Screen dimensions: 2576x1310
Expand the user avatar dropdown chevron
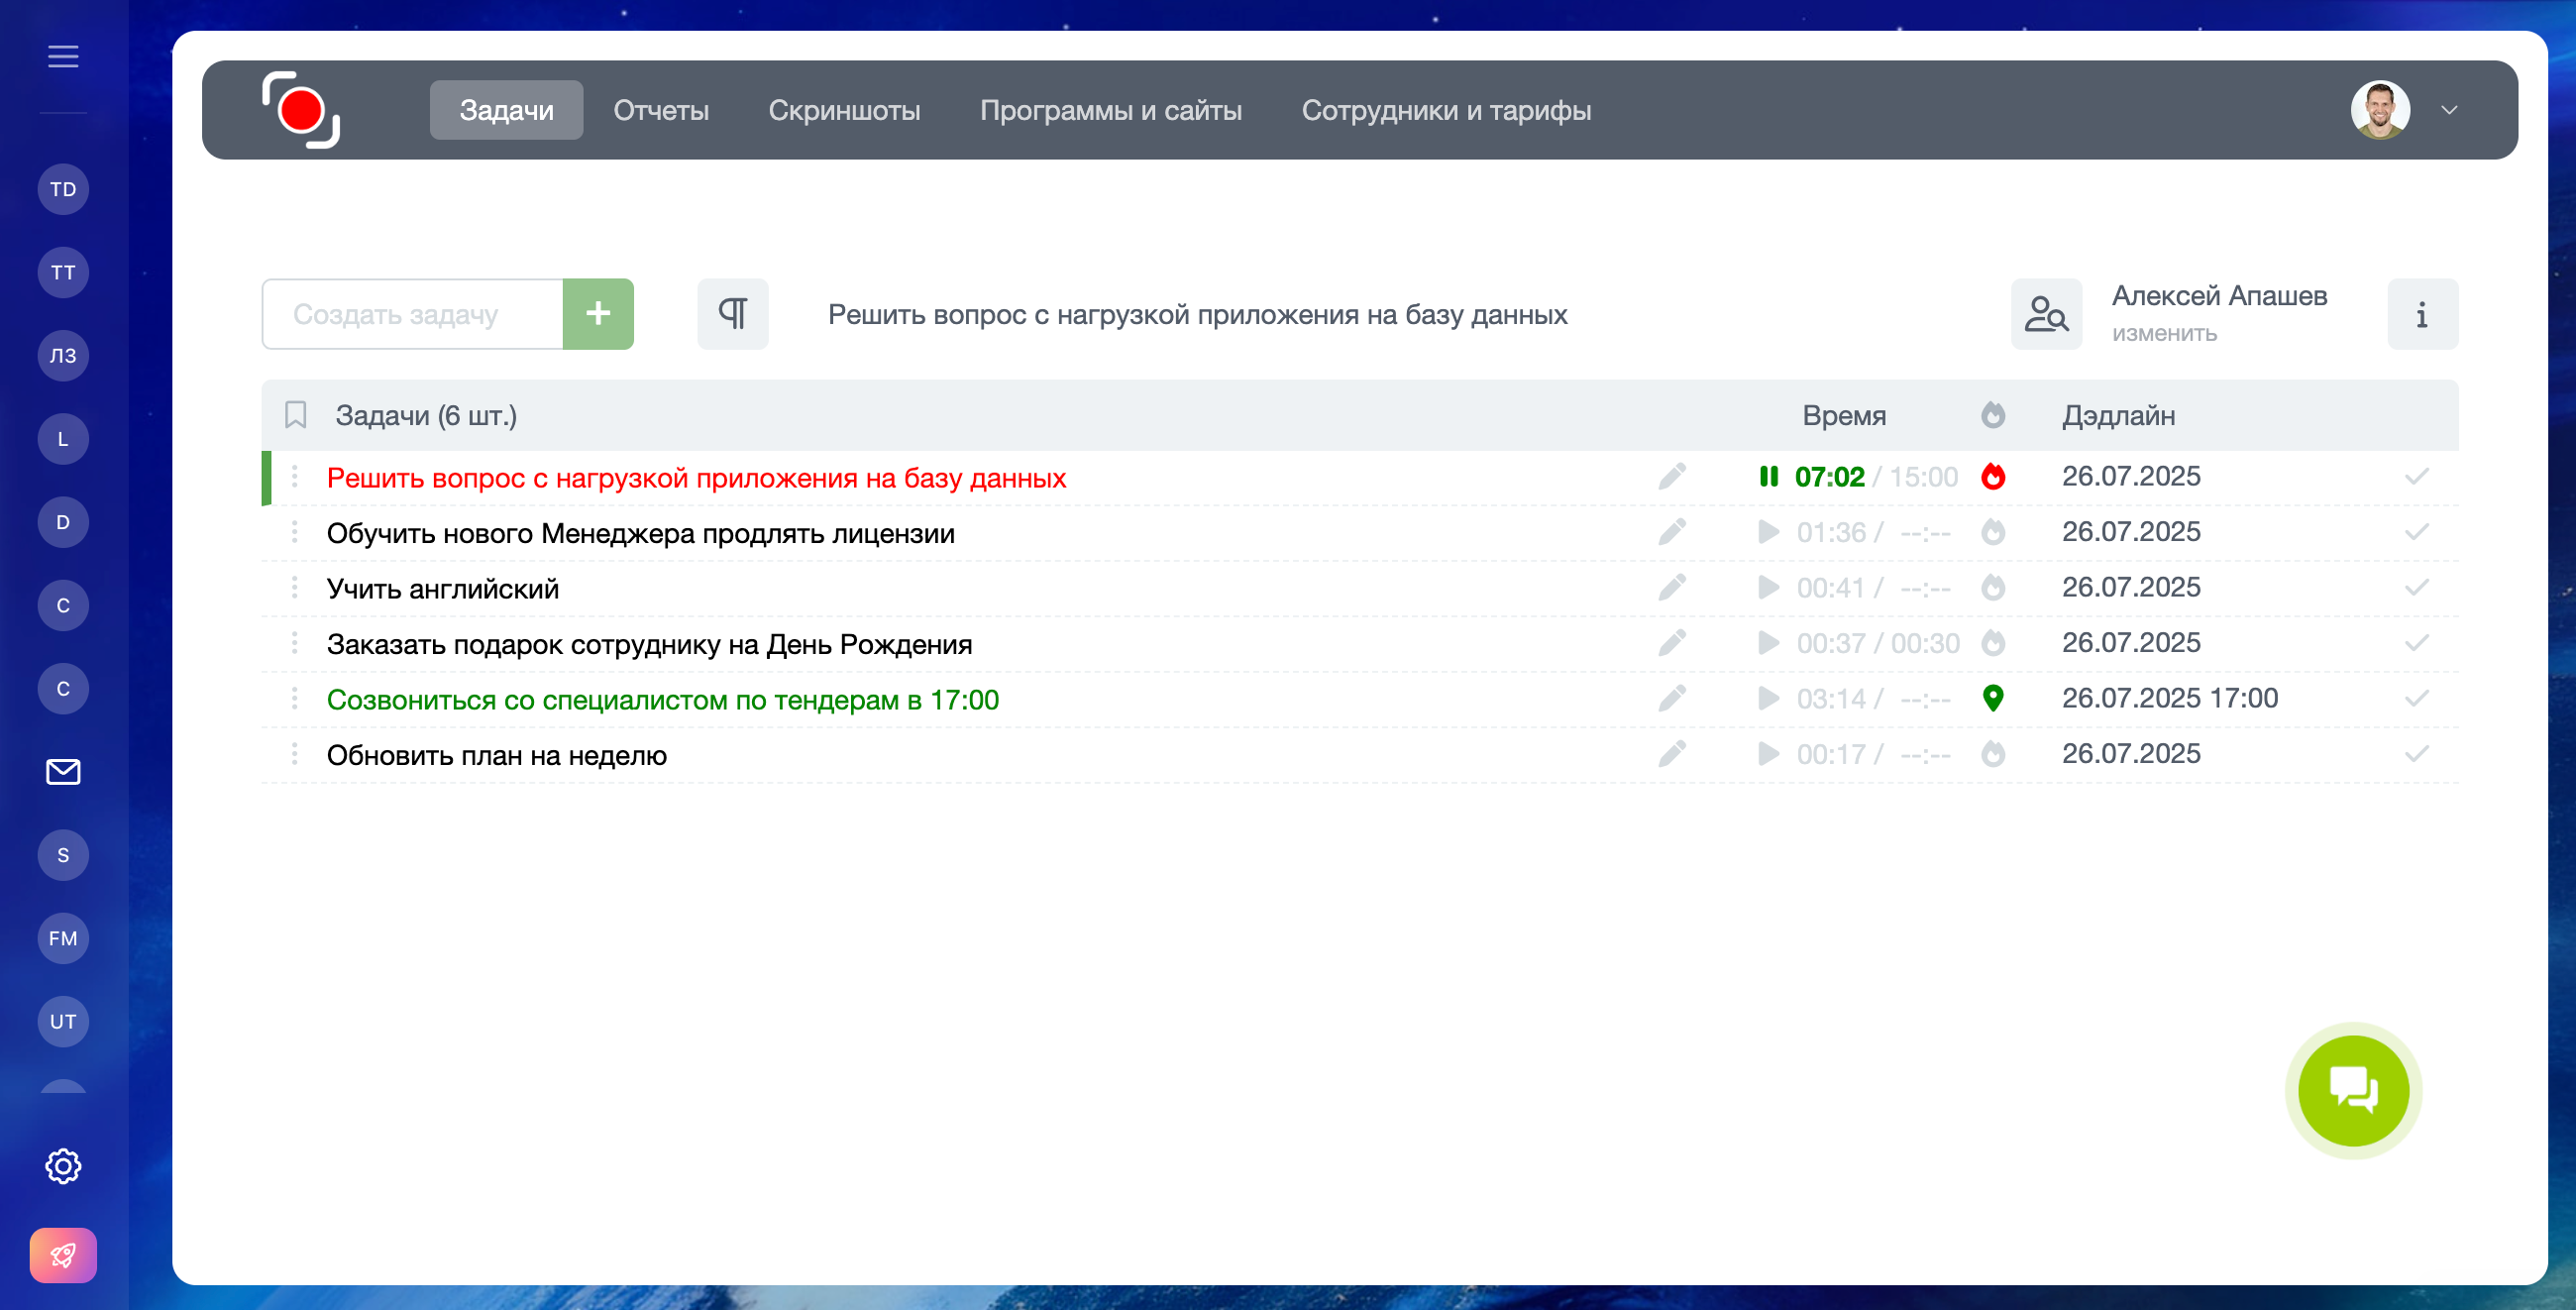pos(2448,110)
